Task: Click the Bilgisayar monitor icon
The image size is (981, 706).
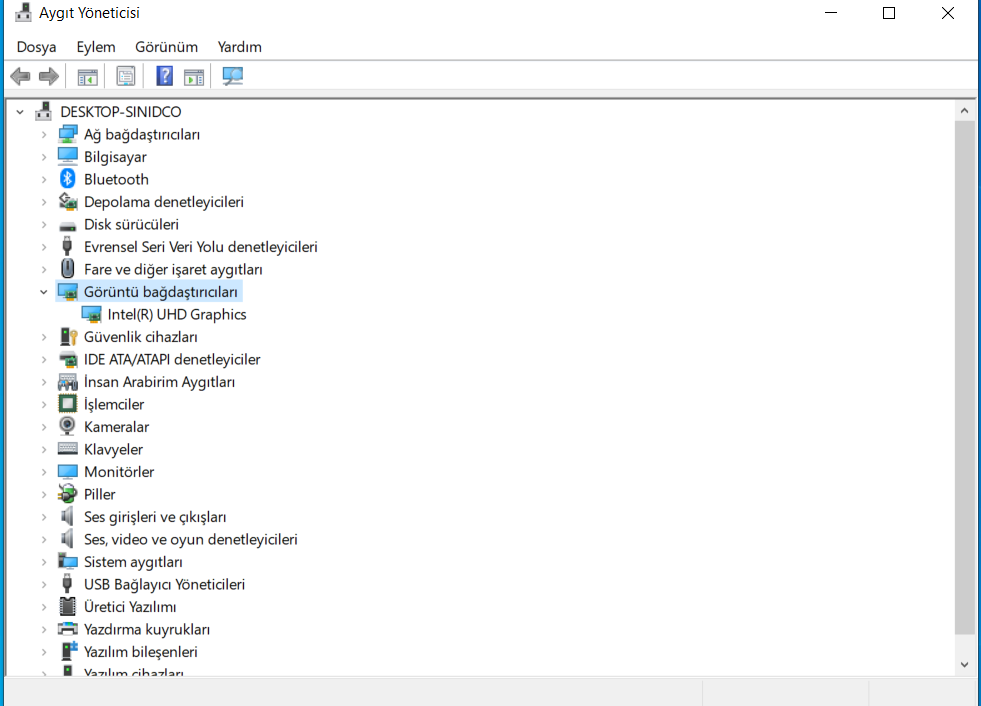Action: click(x=68, y=156)
